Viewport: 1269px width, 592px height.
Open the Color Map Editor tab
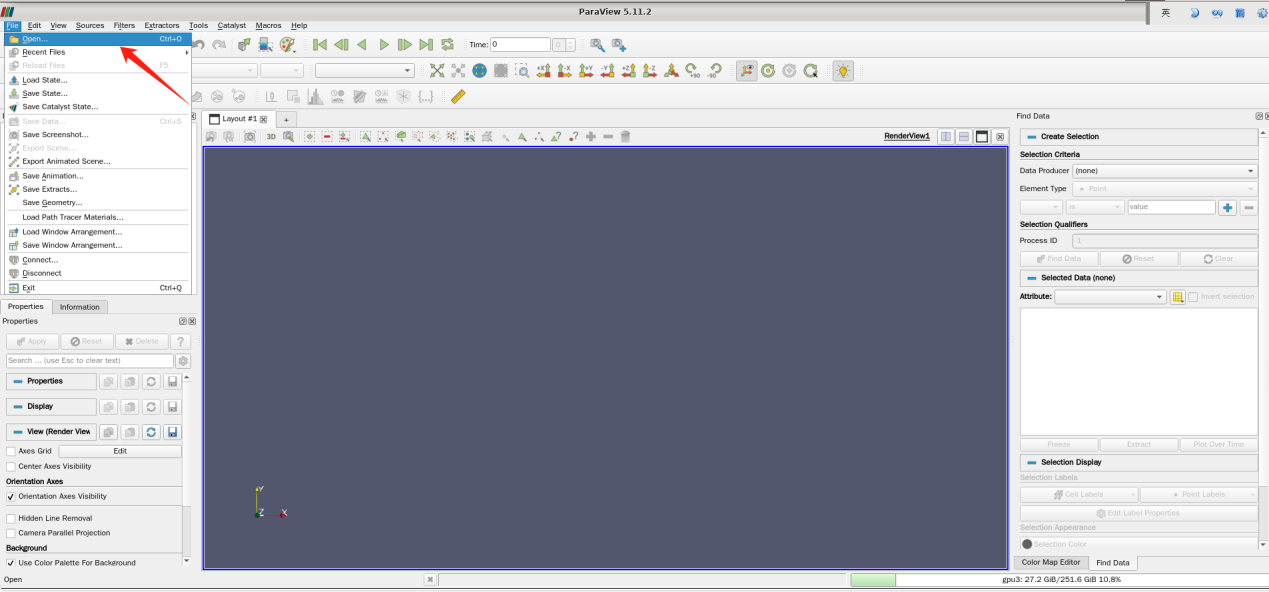(1049, 563)
